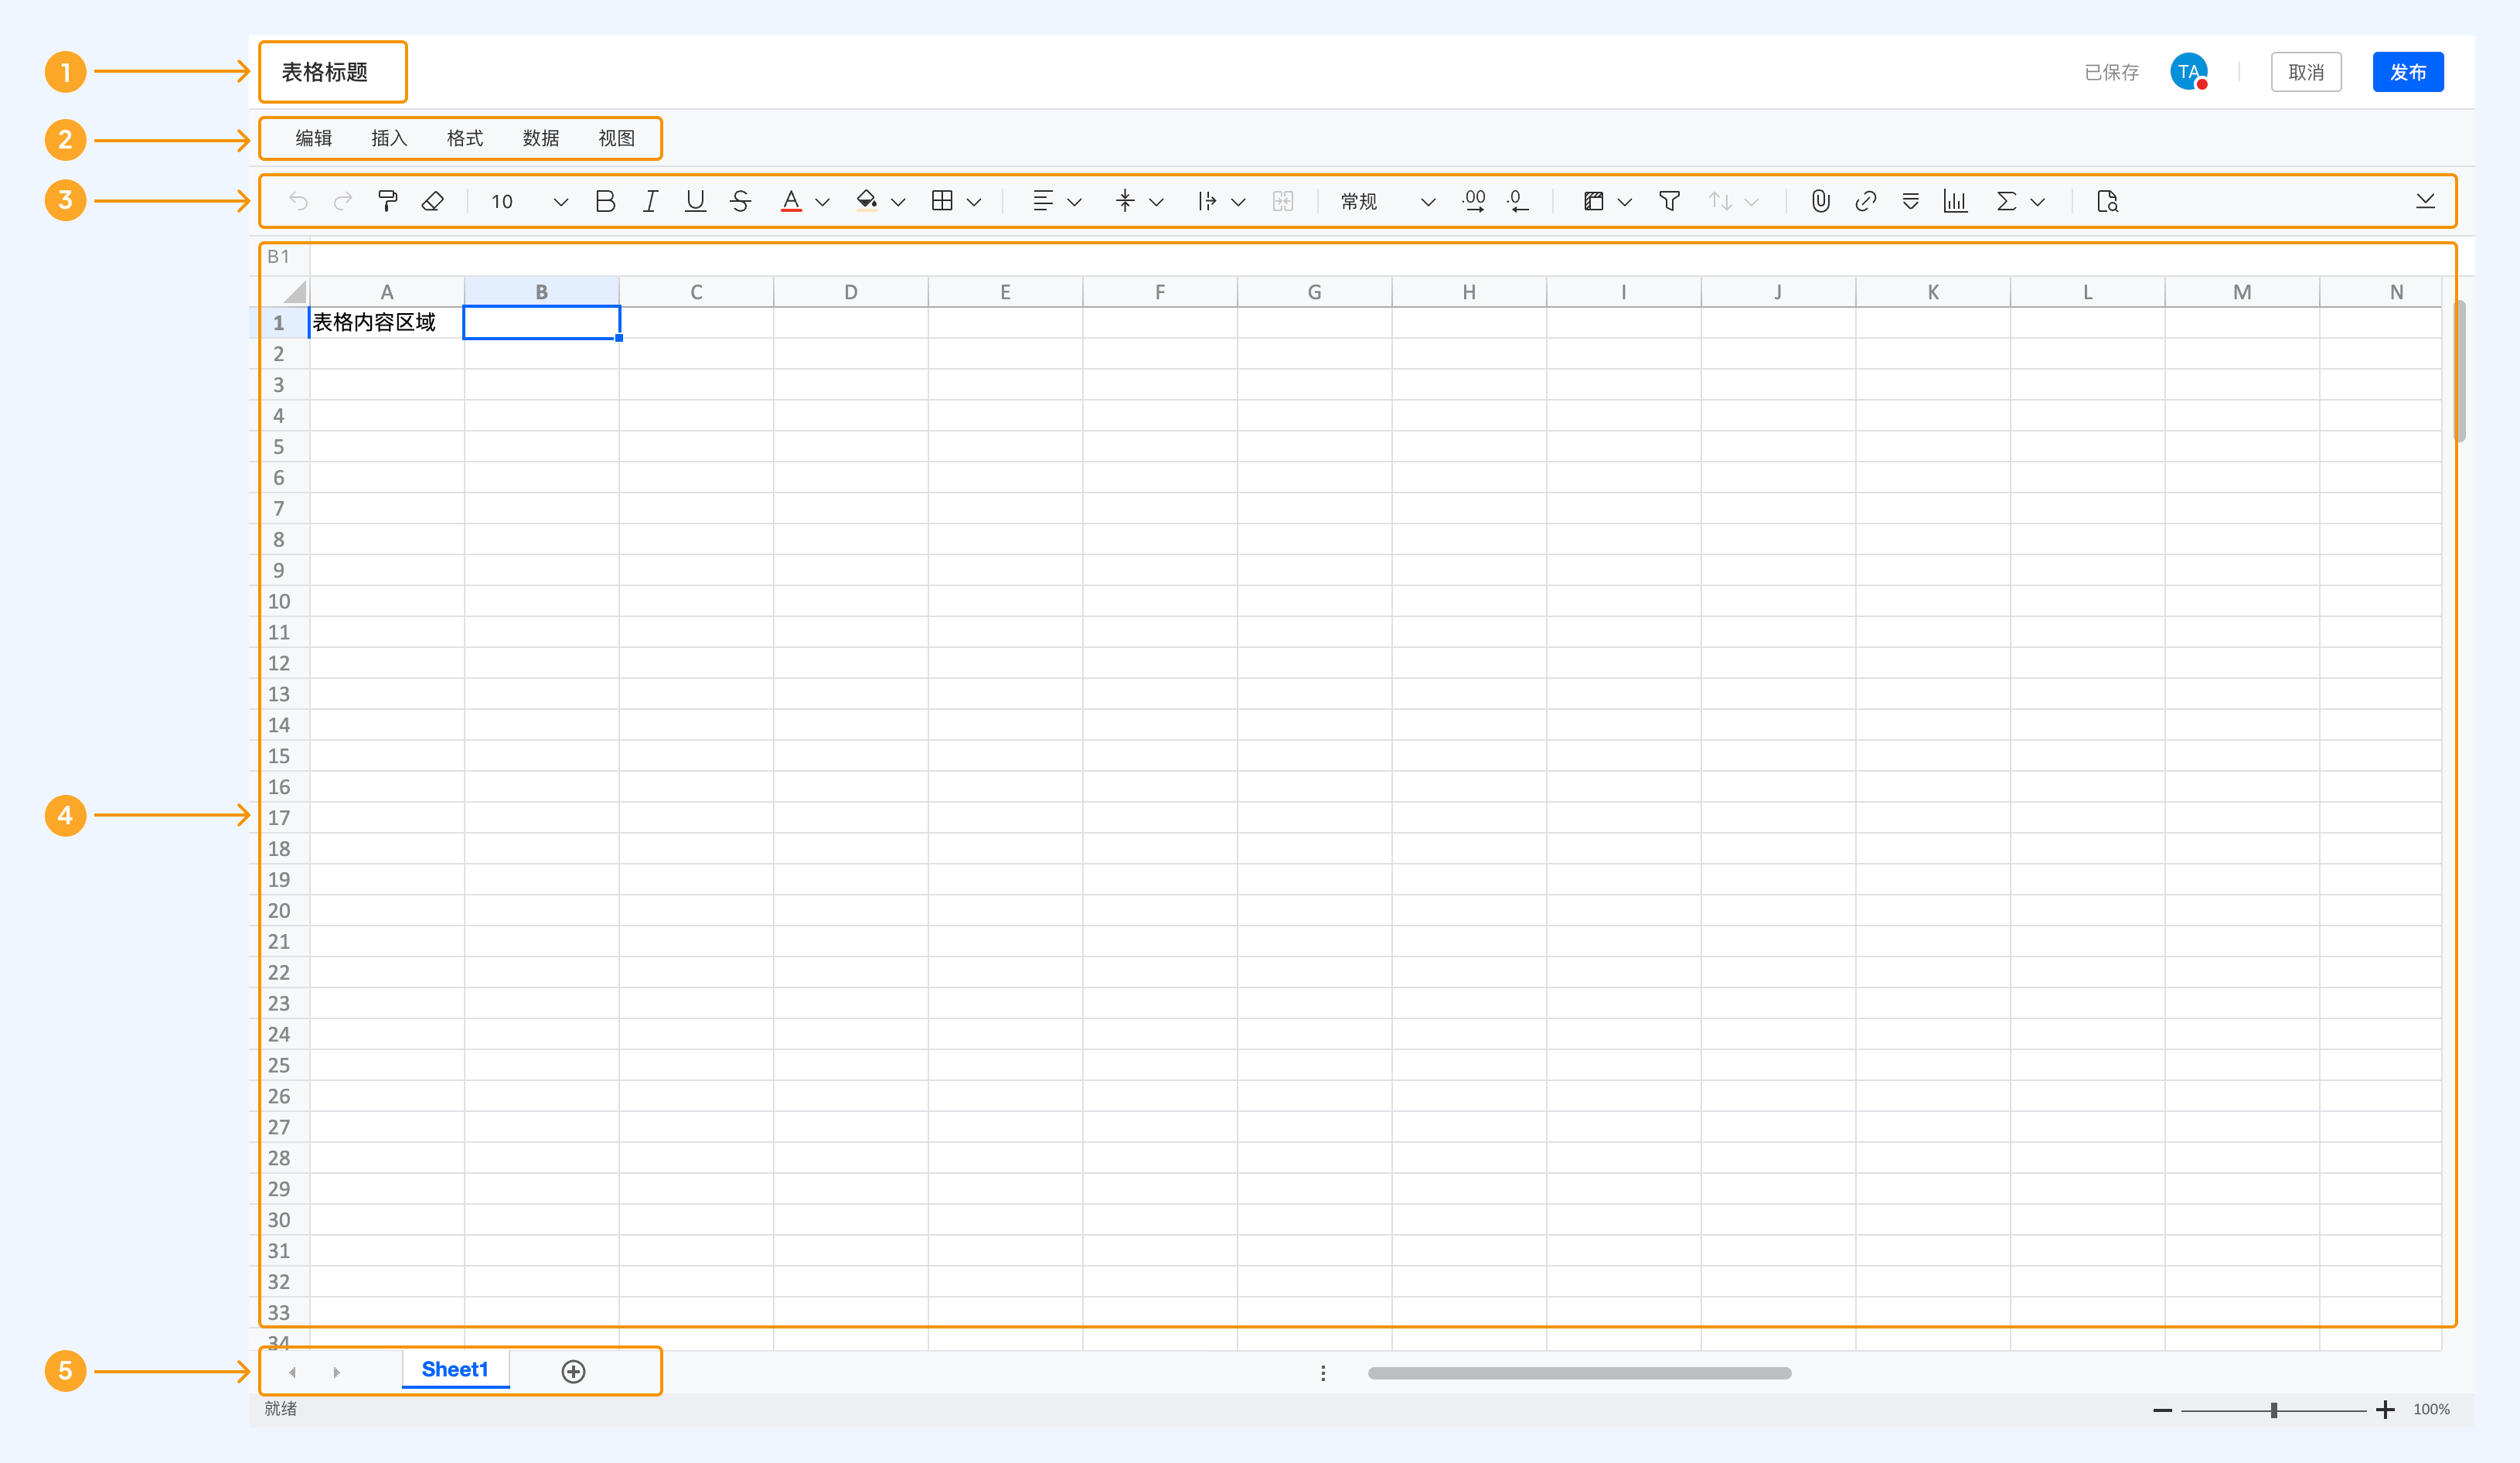Screen dimensions: 2520x1463
Task: Open the 插入 menu
Action: (x=389, y=138)
